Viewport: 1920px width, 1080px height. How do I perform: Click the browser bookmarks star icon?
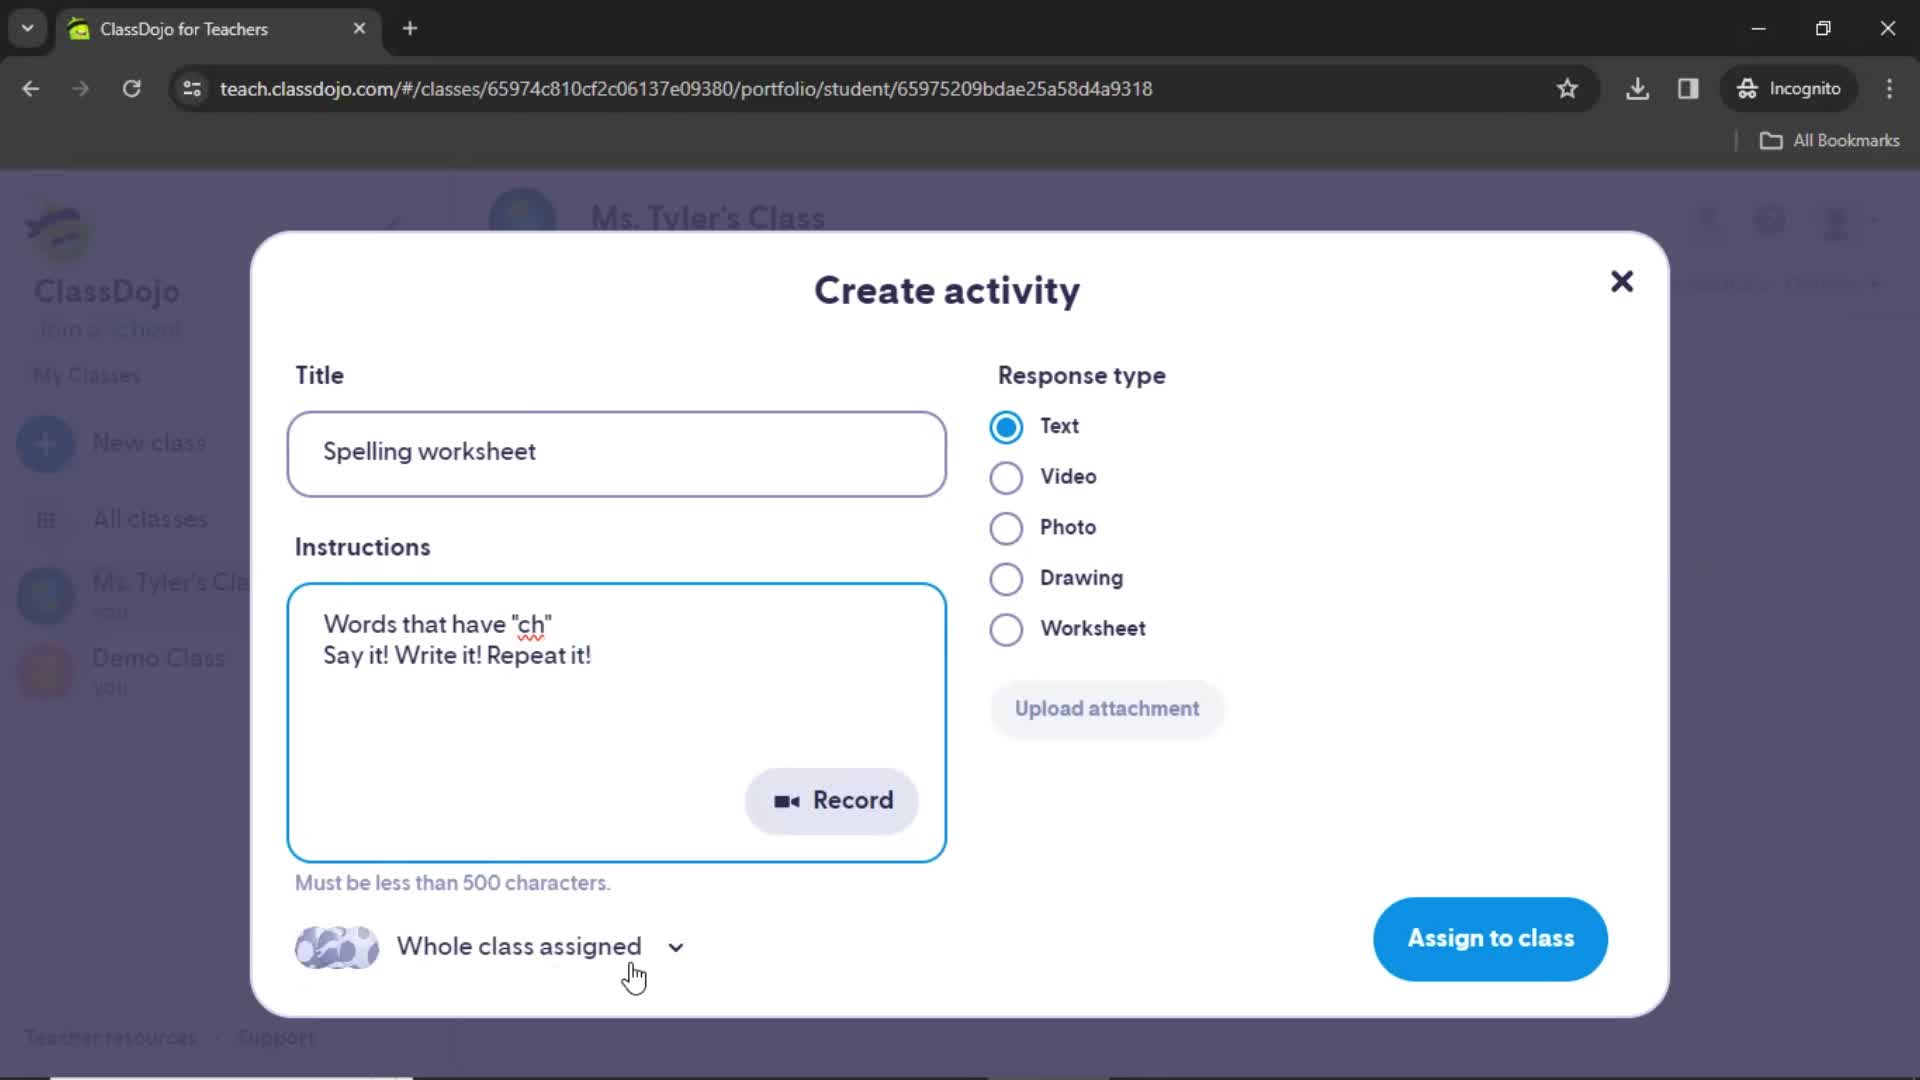[x=1568, y=88]
